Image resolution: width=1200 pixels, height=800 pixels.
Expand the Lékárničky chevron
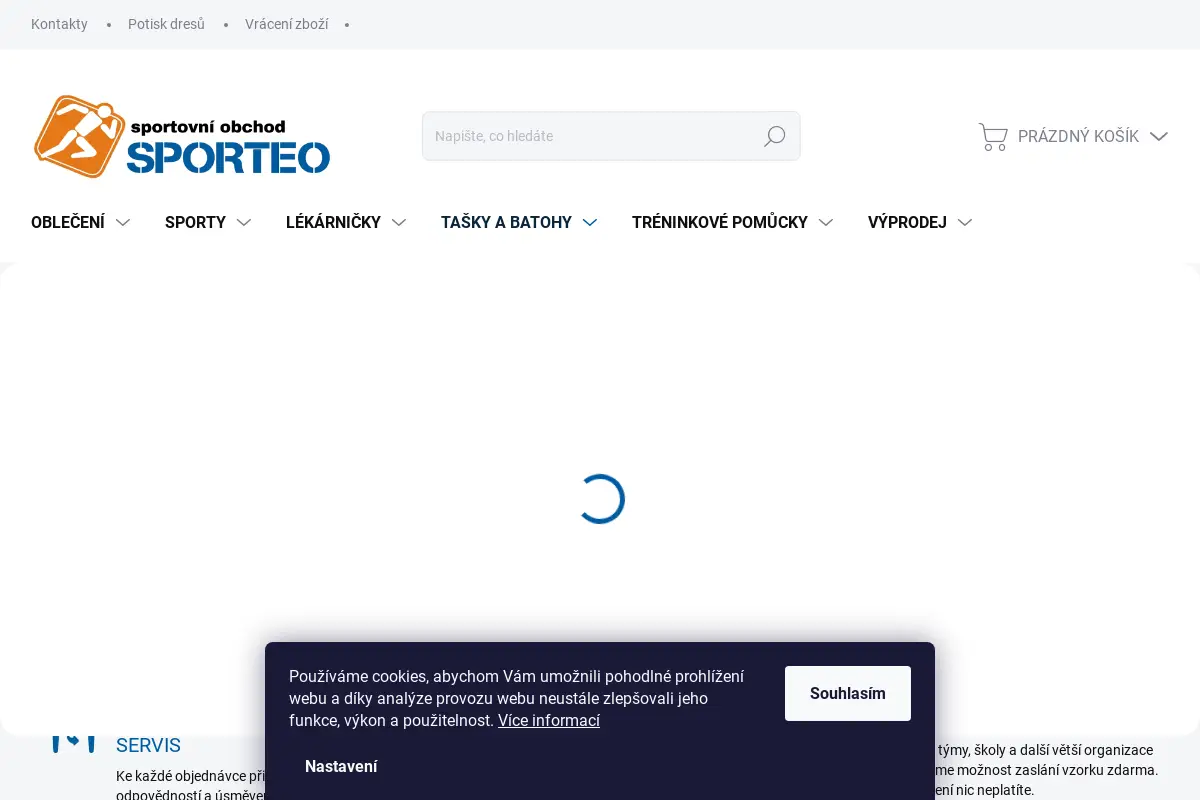[x=399, y=222]
